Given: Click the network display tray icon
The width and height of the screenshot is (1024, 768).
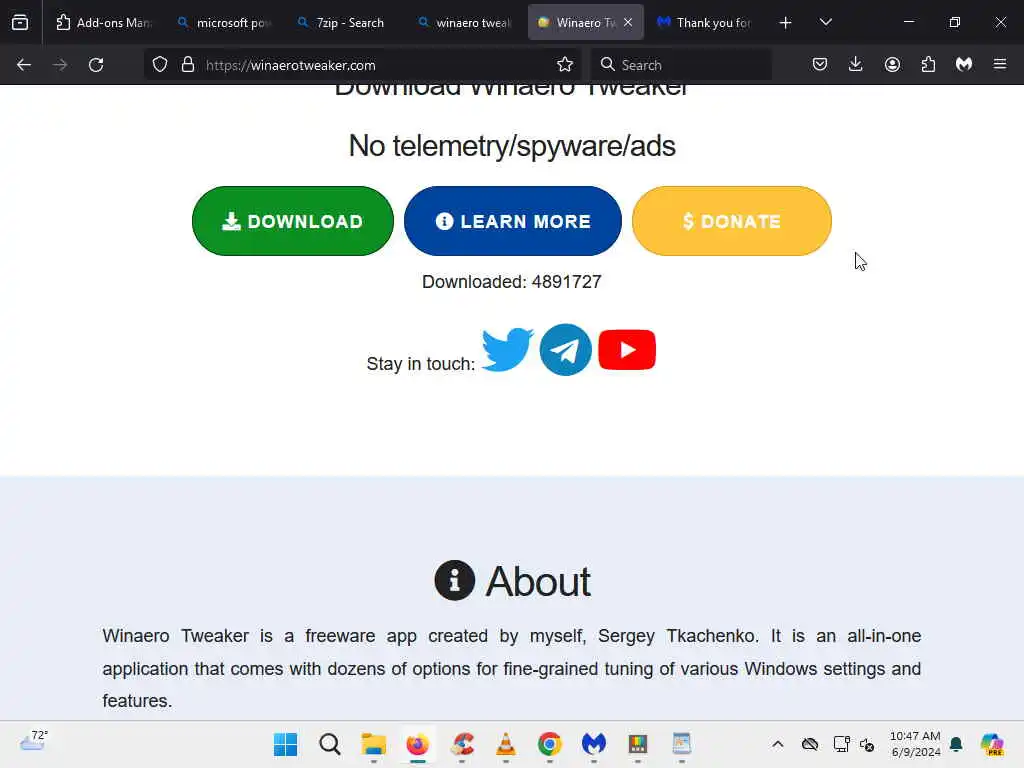Looking at the screenshot, I should tap(841, 744).
